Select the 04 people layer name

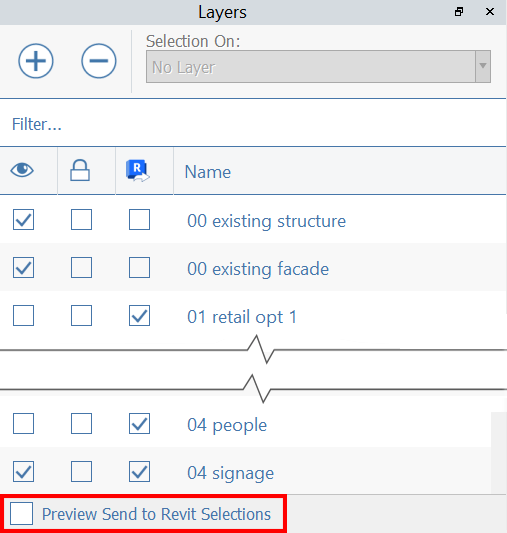pyautogui.click(x=227, y=426)
